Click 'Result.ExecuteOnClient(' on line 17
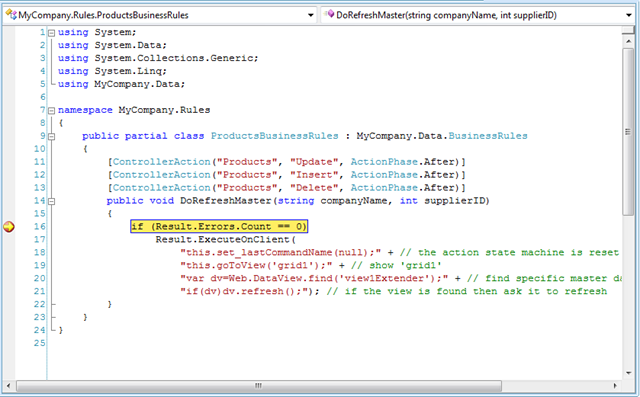The height and width of the screenshot is (397, 640). pos(226,240)
